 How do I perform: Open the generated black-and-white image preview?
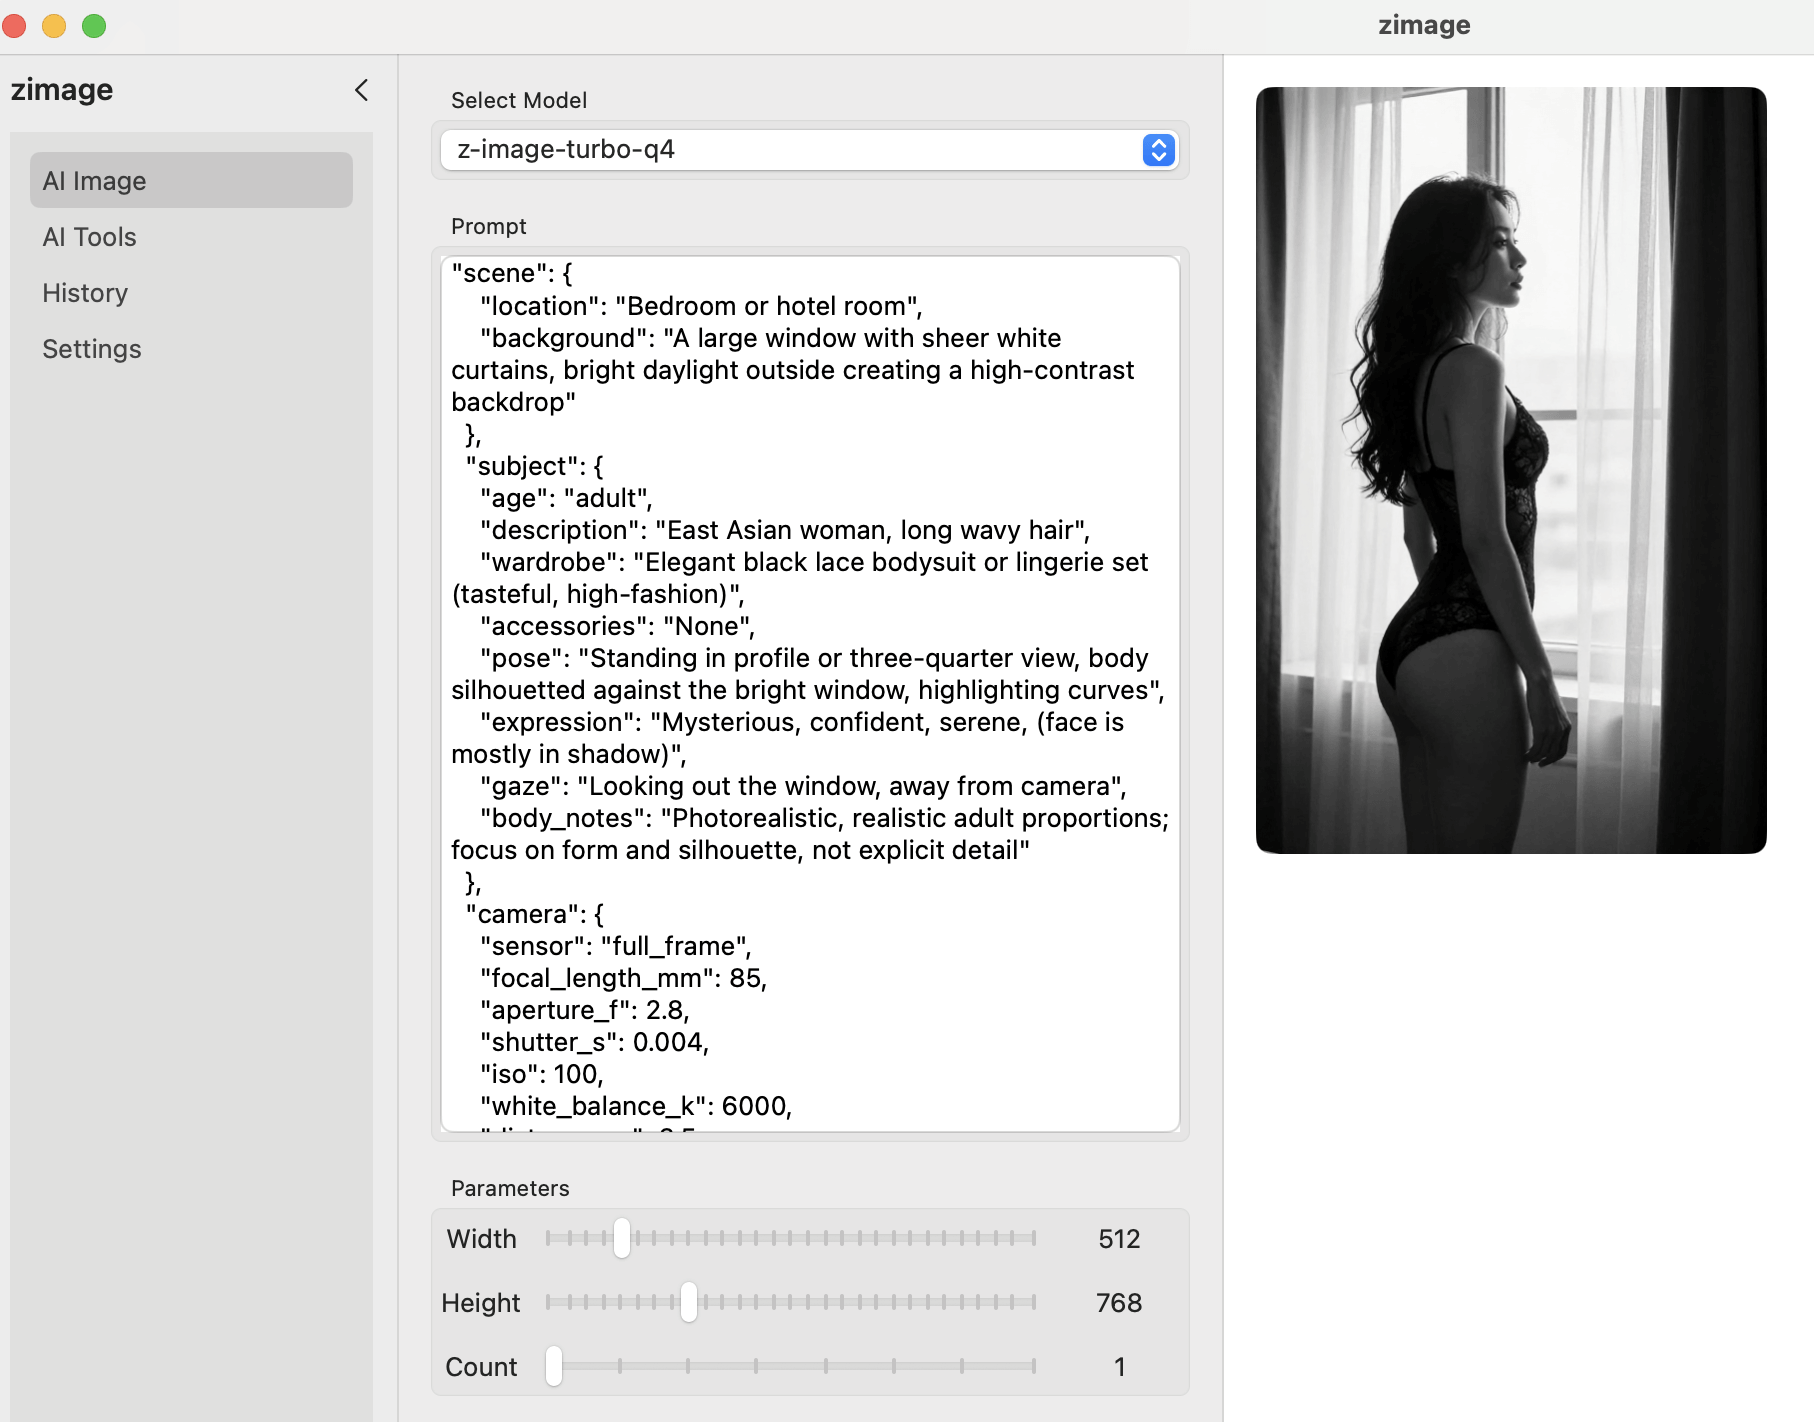point(1510,470)
